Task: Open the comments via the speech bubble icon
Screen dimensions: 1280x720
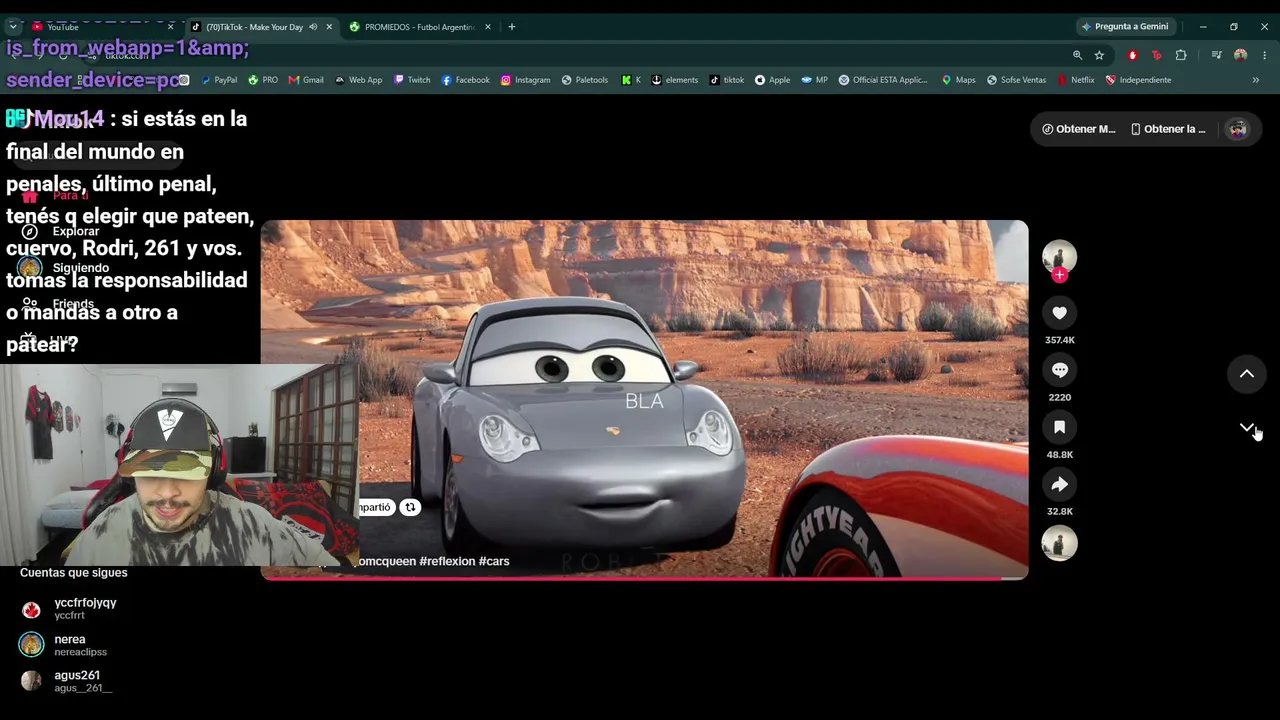Action: coord(1059,370)
